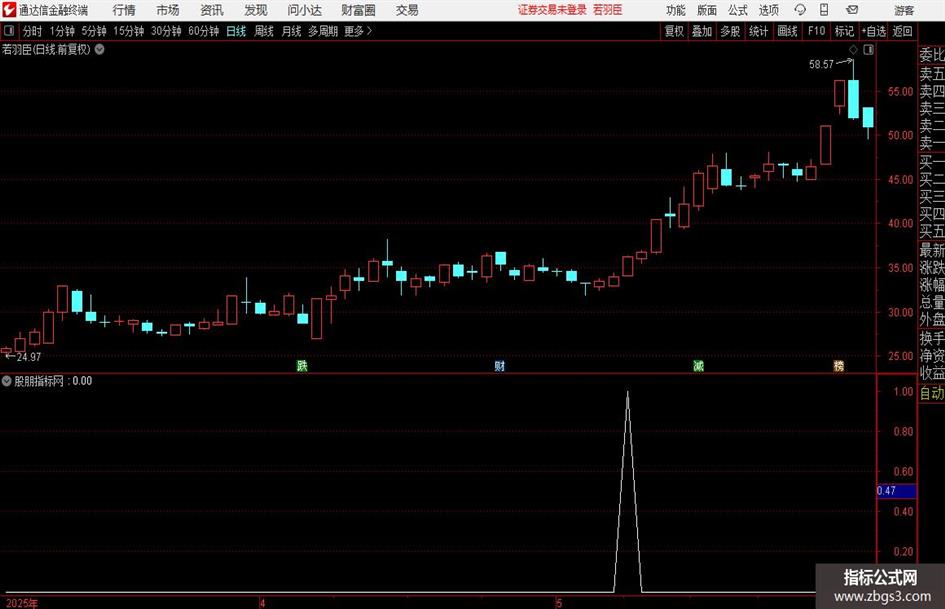Viewport: 945px width, 609px height.
Task: Open the 市场 menu
Action: point(168,10)
